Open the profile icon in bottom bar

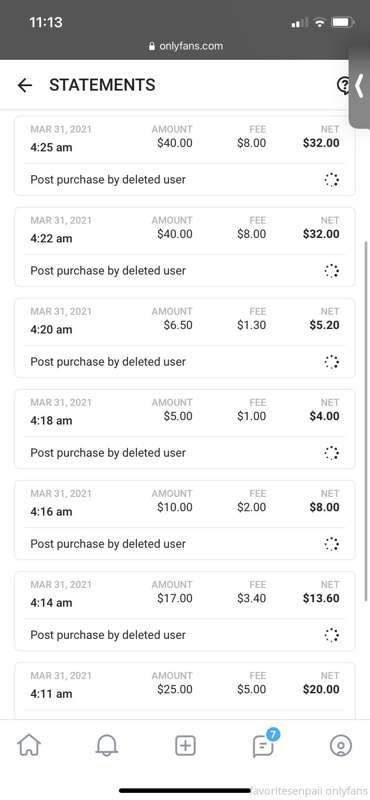coord(340,746)
